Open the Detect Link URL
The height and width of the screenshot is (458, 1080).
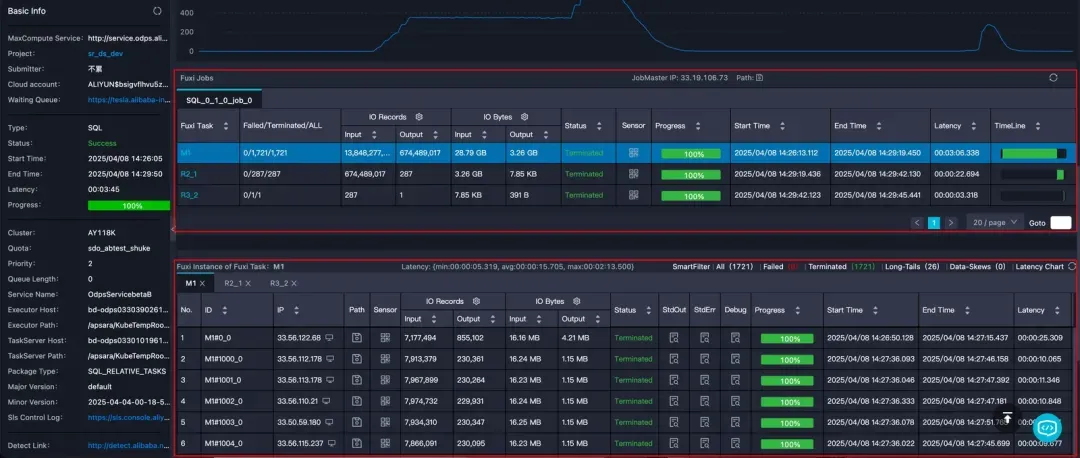[128, 447]
